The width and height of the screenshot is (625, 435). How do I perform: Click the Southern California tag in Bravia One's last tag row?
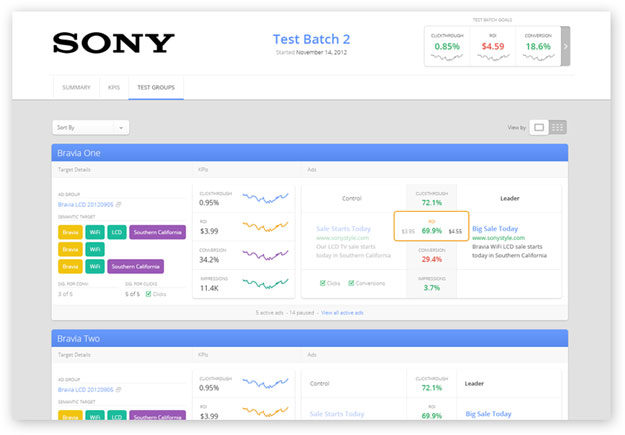point(136,266)
